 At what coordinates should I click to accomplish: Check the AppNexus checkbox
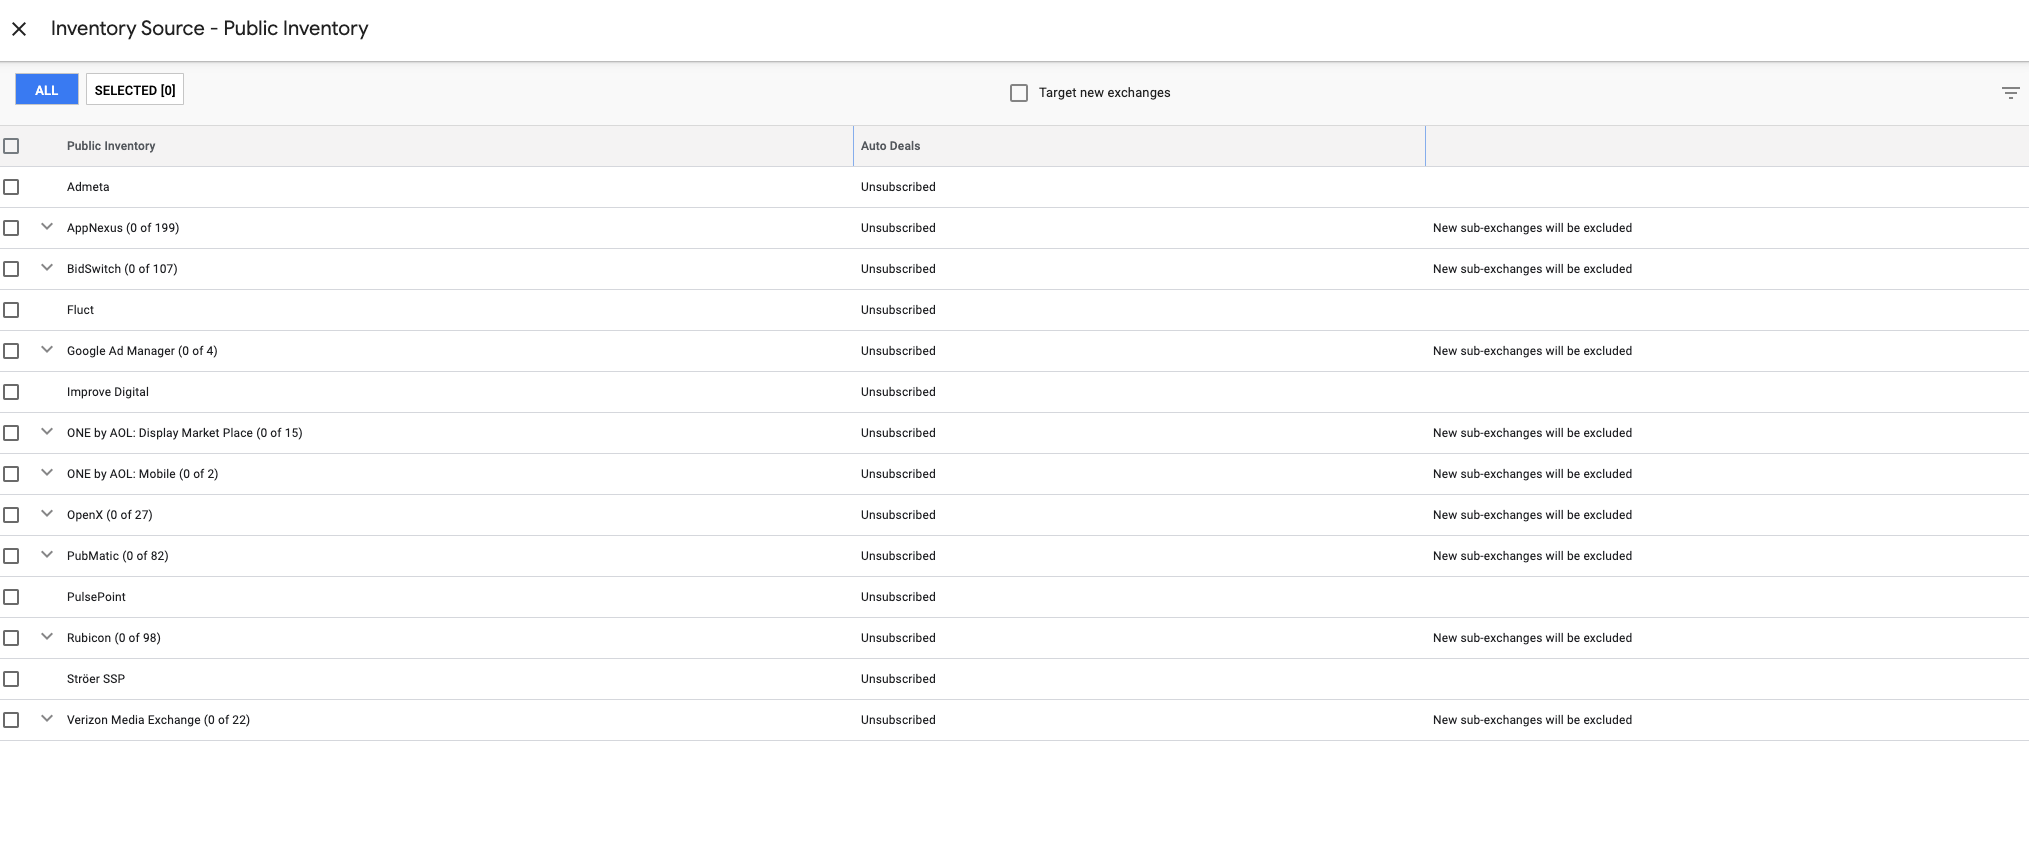[x=11, y=228]
